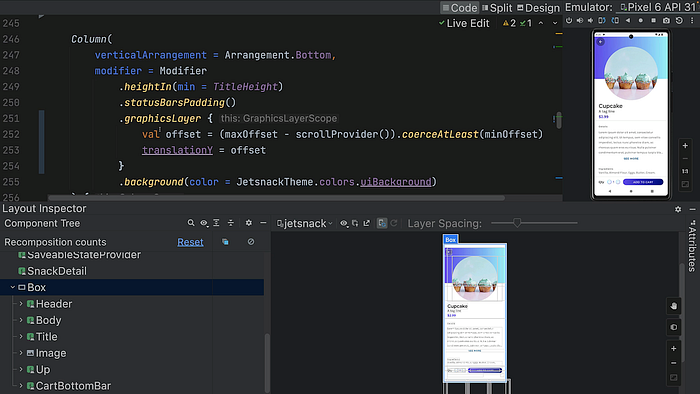Toggle view options eye in Component Tree
Screen dimensions: 700x394
click(x=204, y=223)
